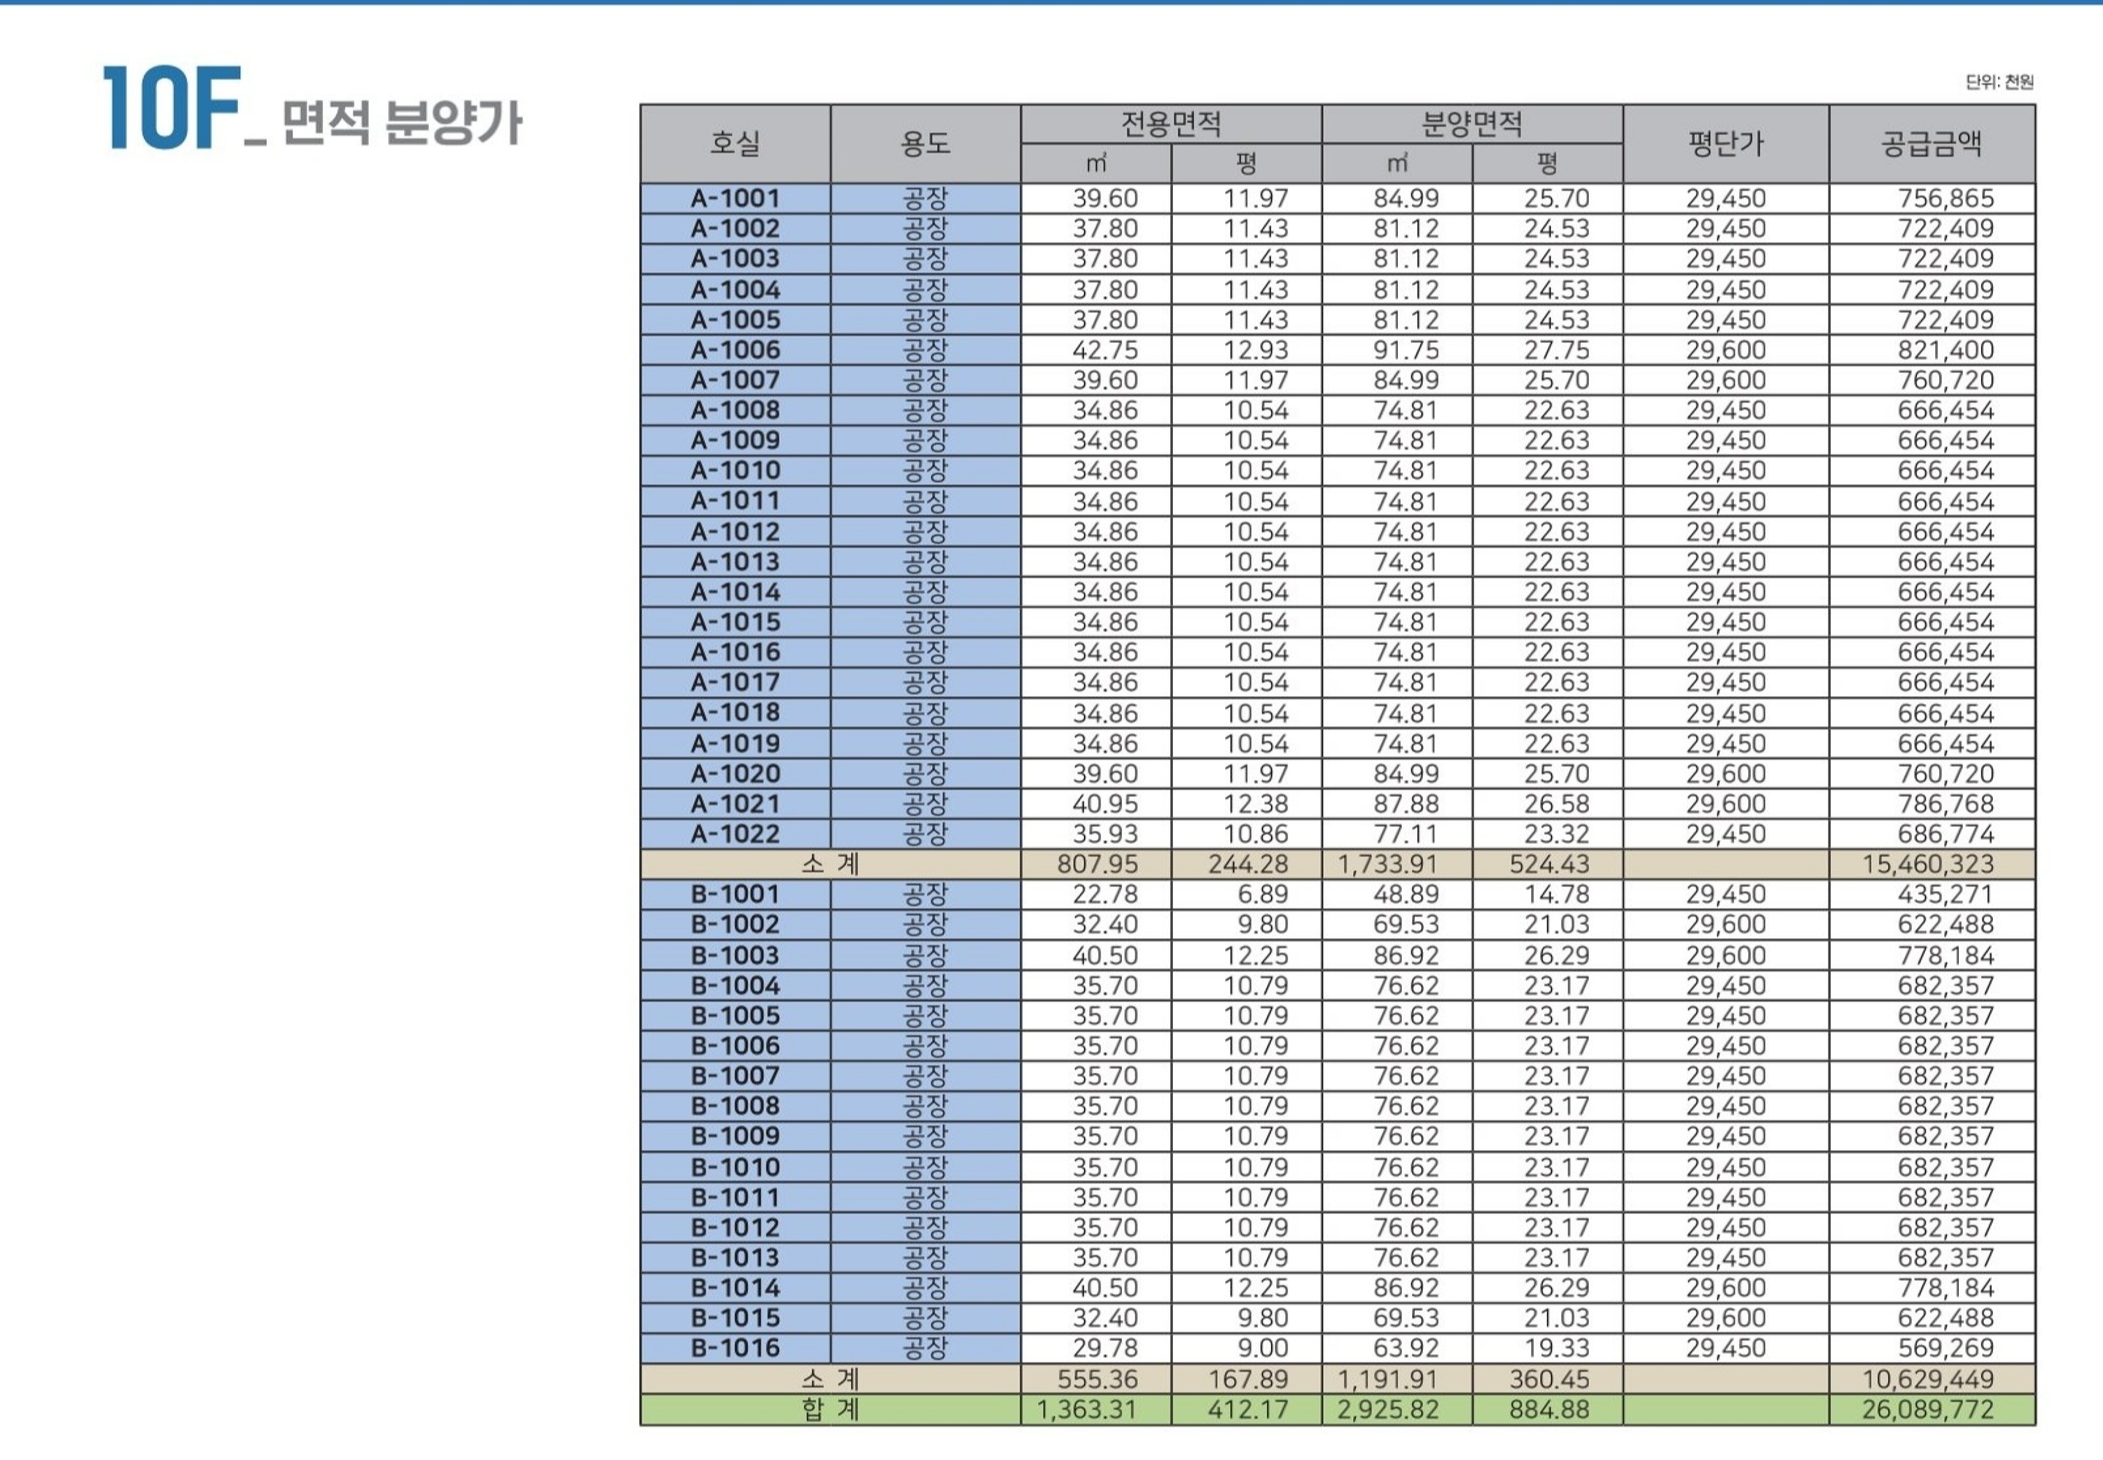Click second subtotal amount 10,629,449
The height and width of the screenshot is (1460, 2103).
click(x=1927, y=1379)
